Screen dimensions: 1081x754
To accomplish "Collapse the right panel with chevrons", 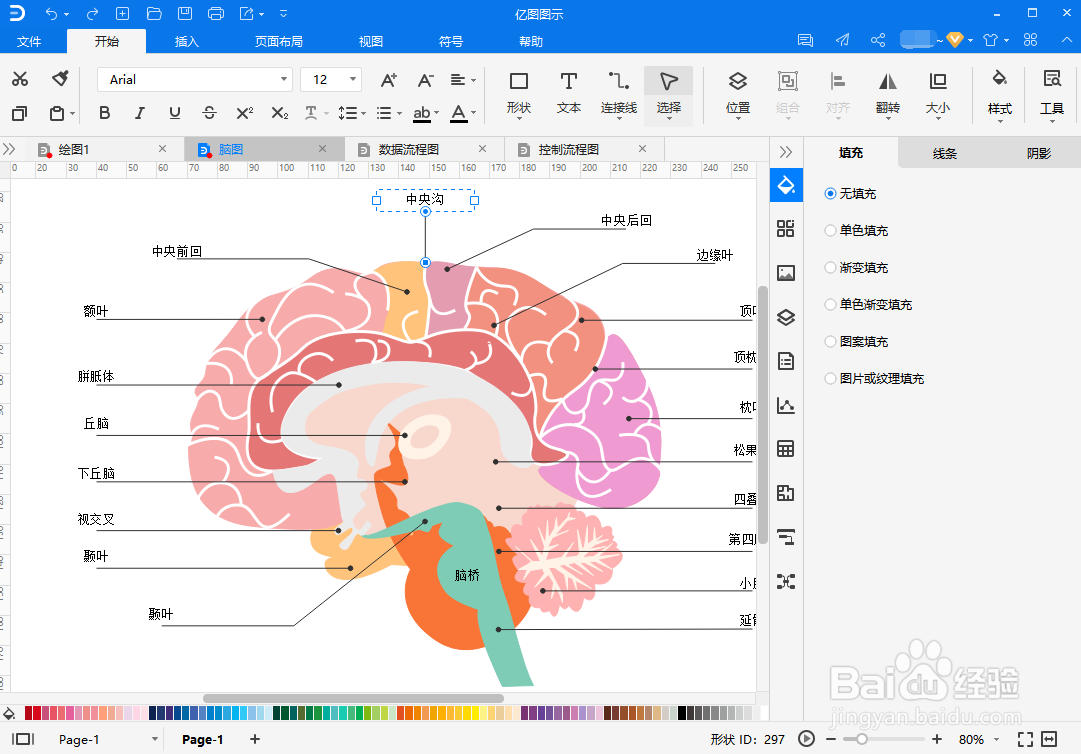I will 786,152.
